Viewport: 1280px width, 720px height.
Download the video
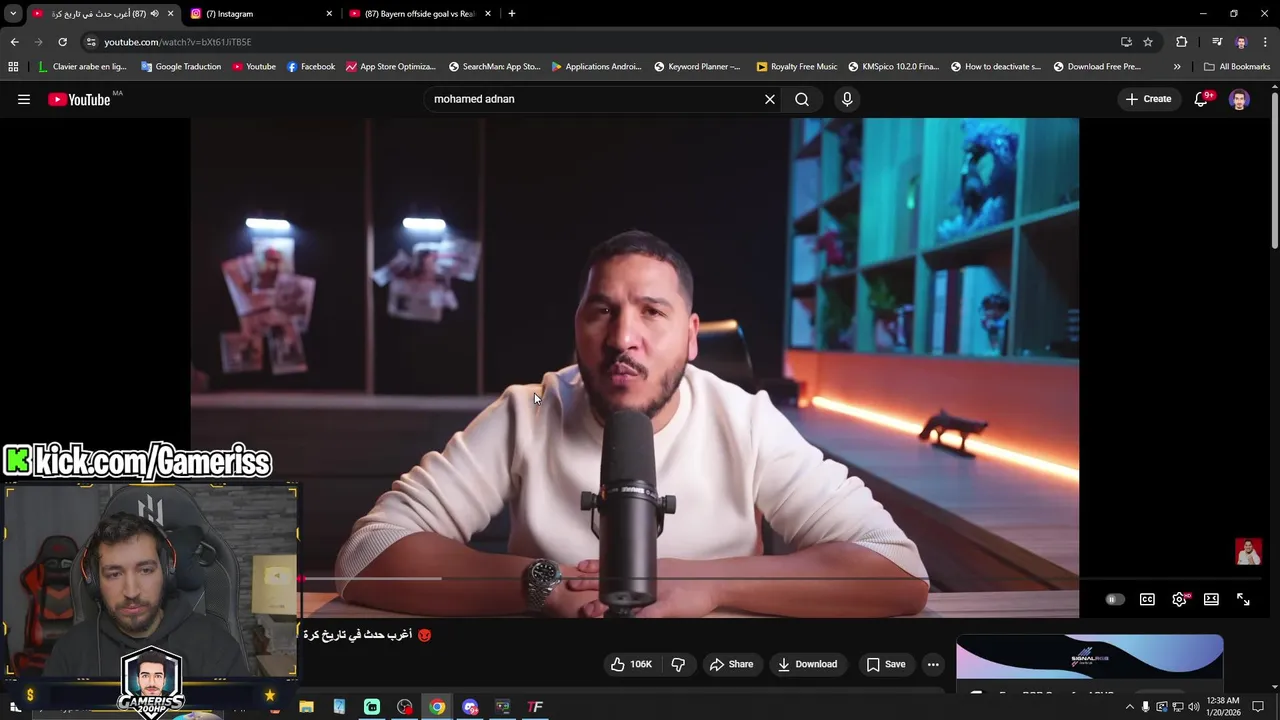[808, 664]
